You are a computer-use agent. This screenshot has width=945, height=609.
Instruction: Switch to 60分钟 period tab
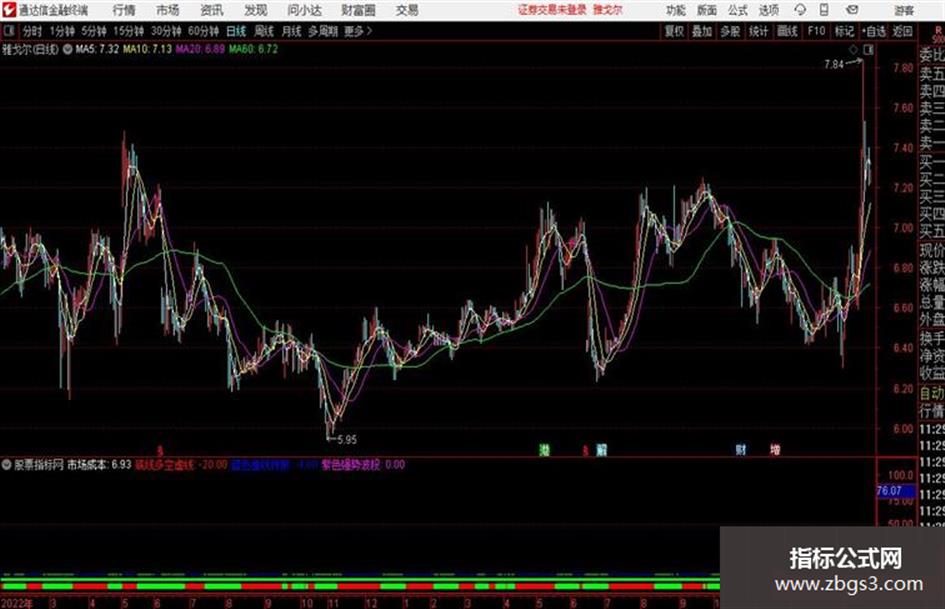[x=203, y=31]
